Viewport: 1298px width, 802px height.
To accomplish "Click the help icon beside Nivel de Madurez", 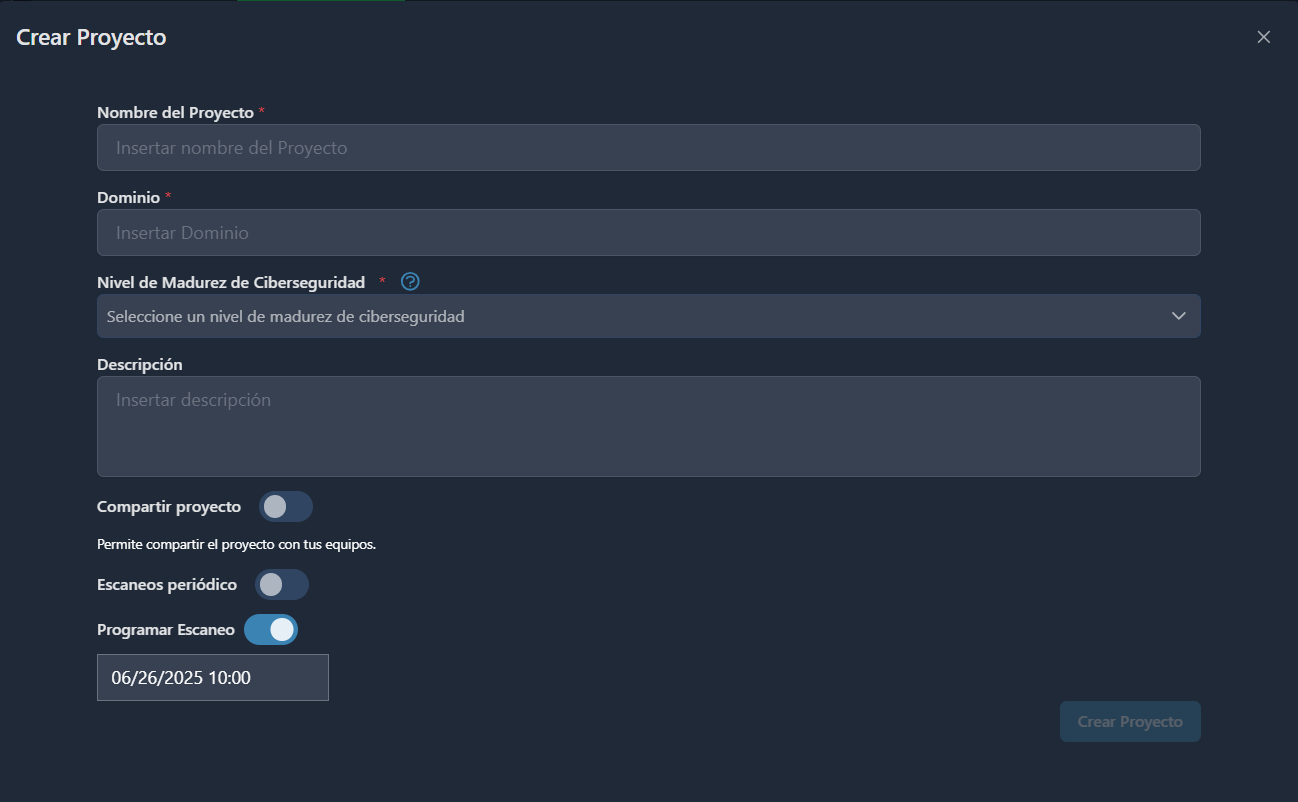I will (x=410, y=282).
